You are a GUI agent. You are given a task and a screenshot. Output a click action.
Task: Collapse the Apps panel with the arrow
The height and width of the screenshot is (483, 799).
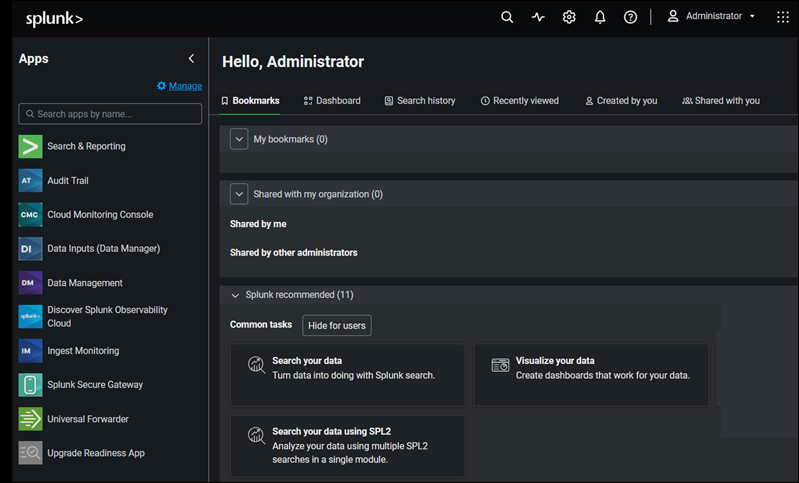point(192,59)
